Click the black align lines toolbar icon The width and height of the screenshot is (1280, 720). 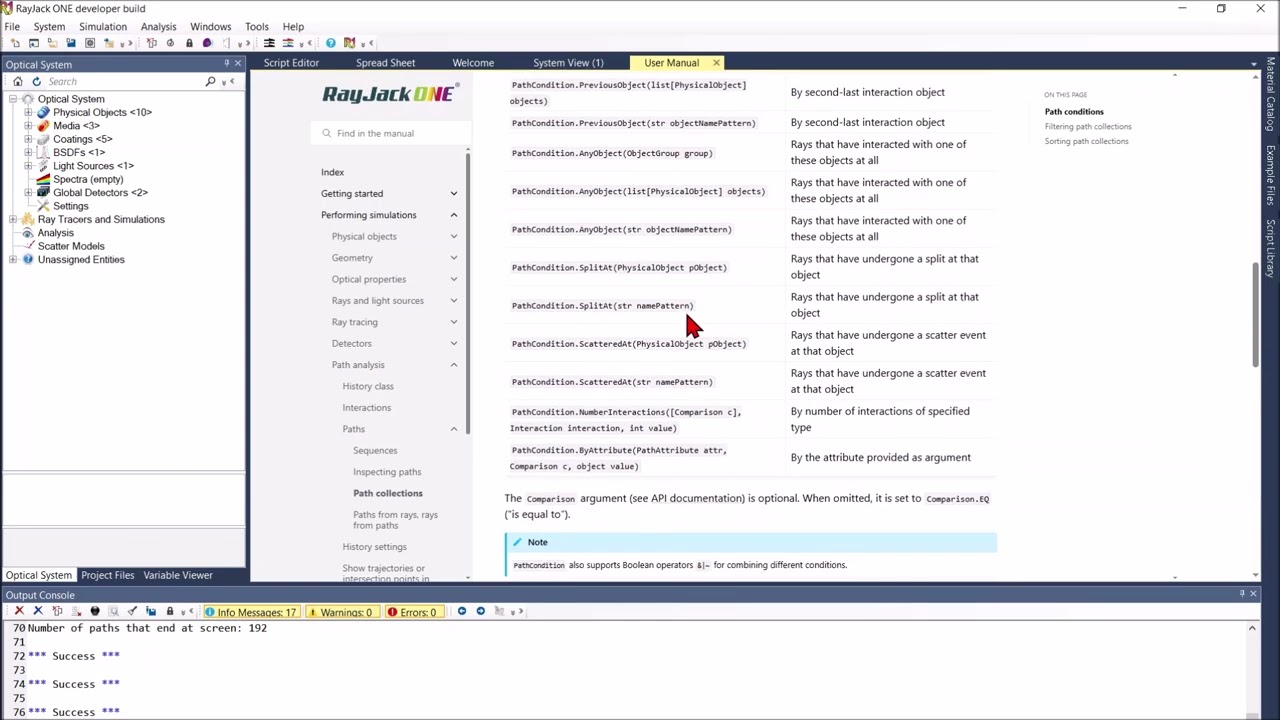point(269,43)
